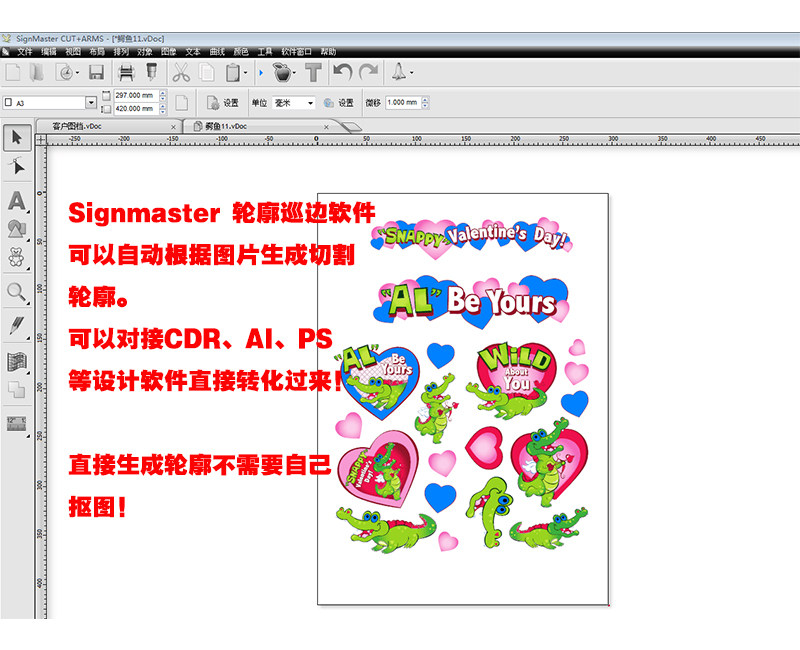Click the 1.000 mm nudge field
Screen dimensions: 800x650
(x=403, y=103)
